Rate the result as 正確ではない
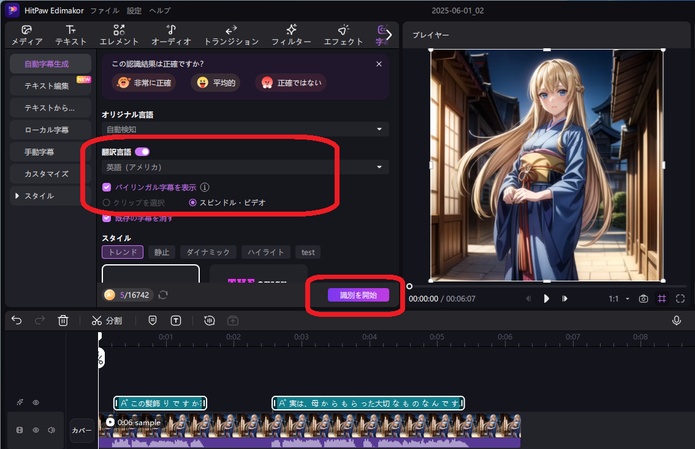The image size is (695, 449). (291, 83)
